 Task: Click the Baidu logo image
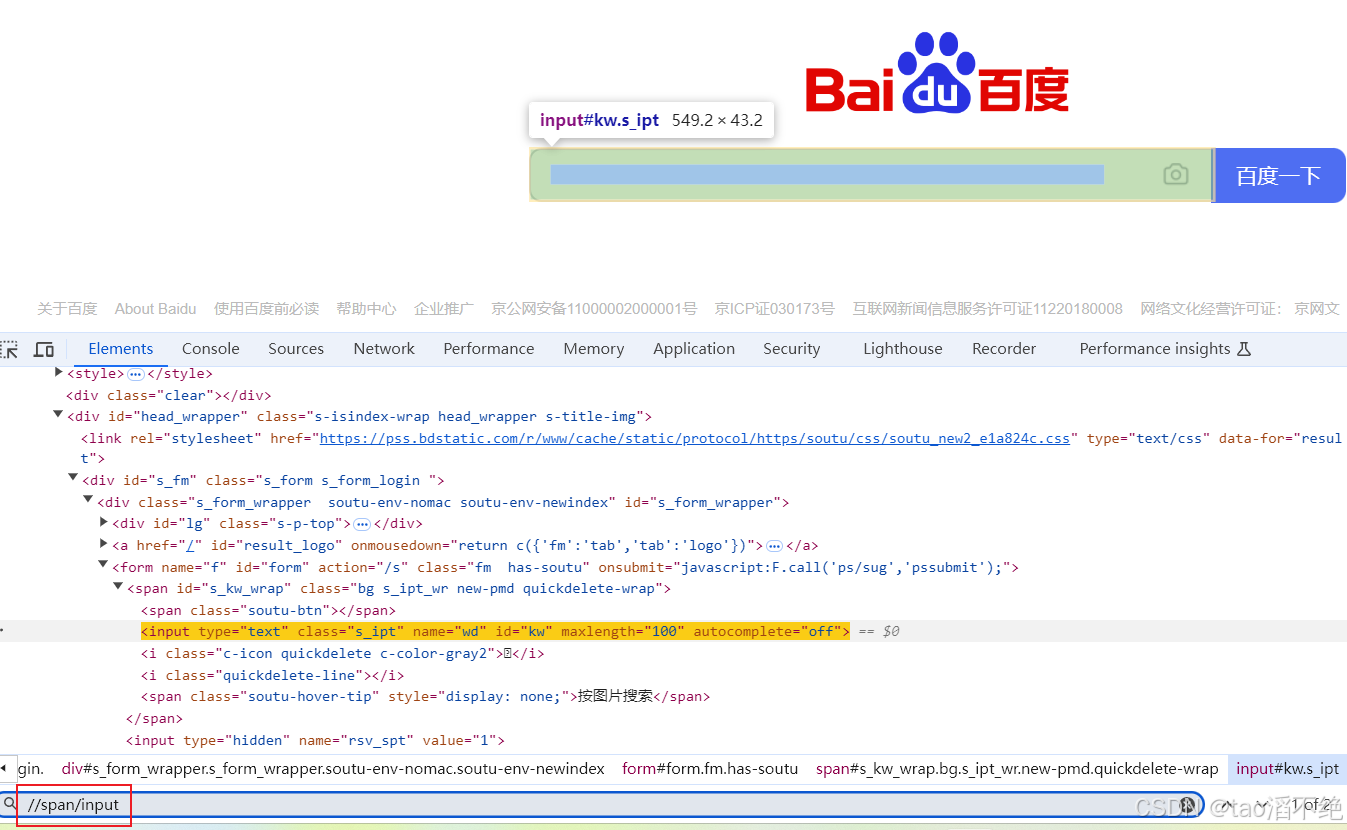[937, 72]
